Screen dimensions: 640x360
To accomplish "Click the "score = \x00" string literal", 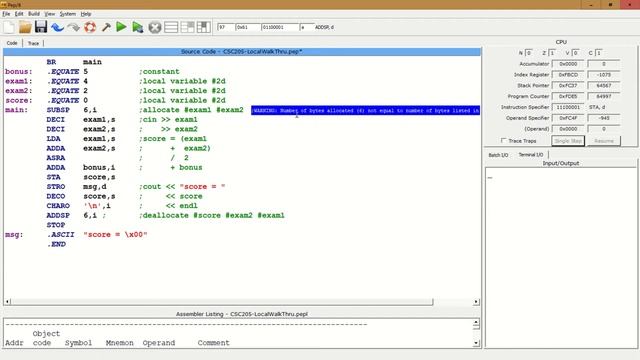I will coord(115,235).
